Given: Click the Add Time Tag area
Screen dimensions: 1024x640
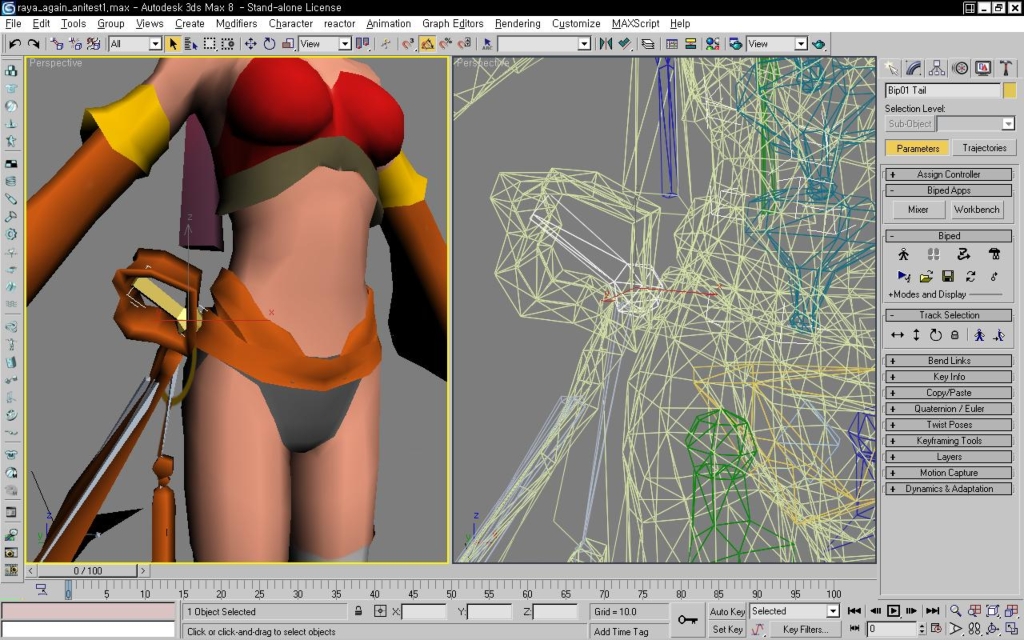Looking at the screenshot, I should point(621,632).
